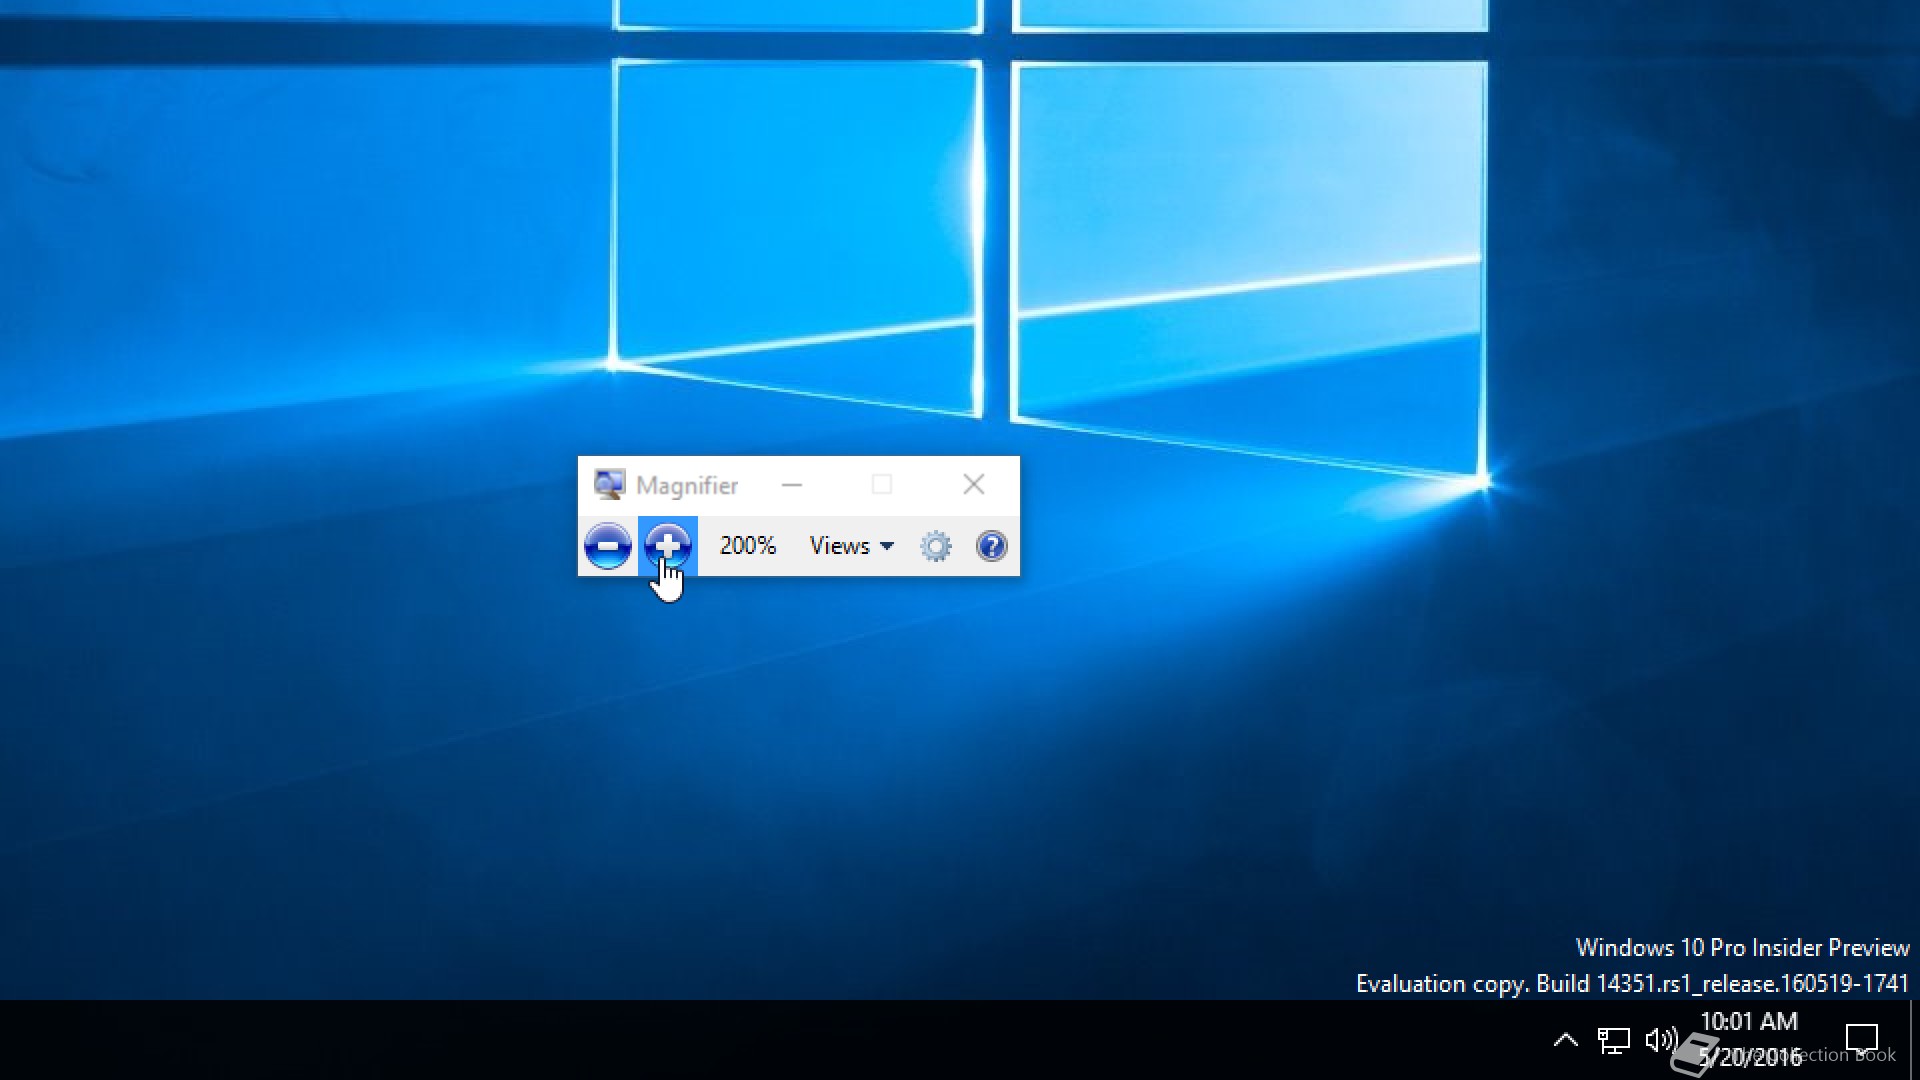This screenshot has height=1080, width=1920.
Task: Expand the Views dropdown menu
Action: pyautogui.click(x=851, y=546)
